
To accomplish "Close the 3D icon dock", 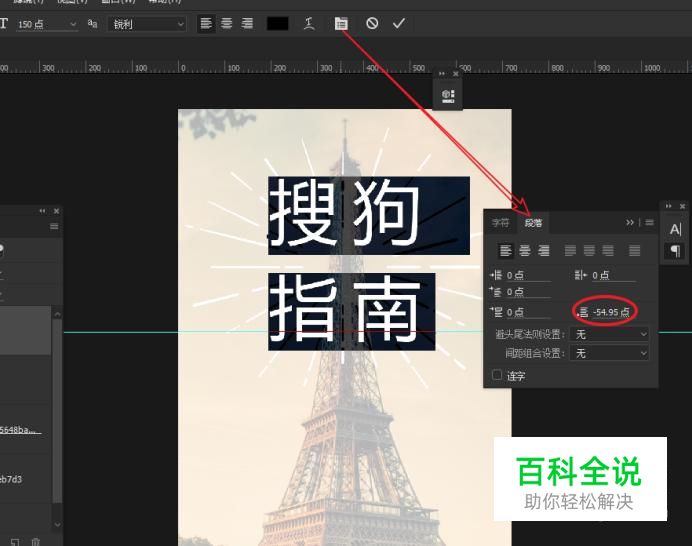I will pyautogui.click(x=455, y=74).
